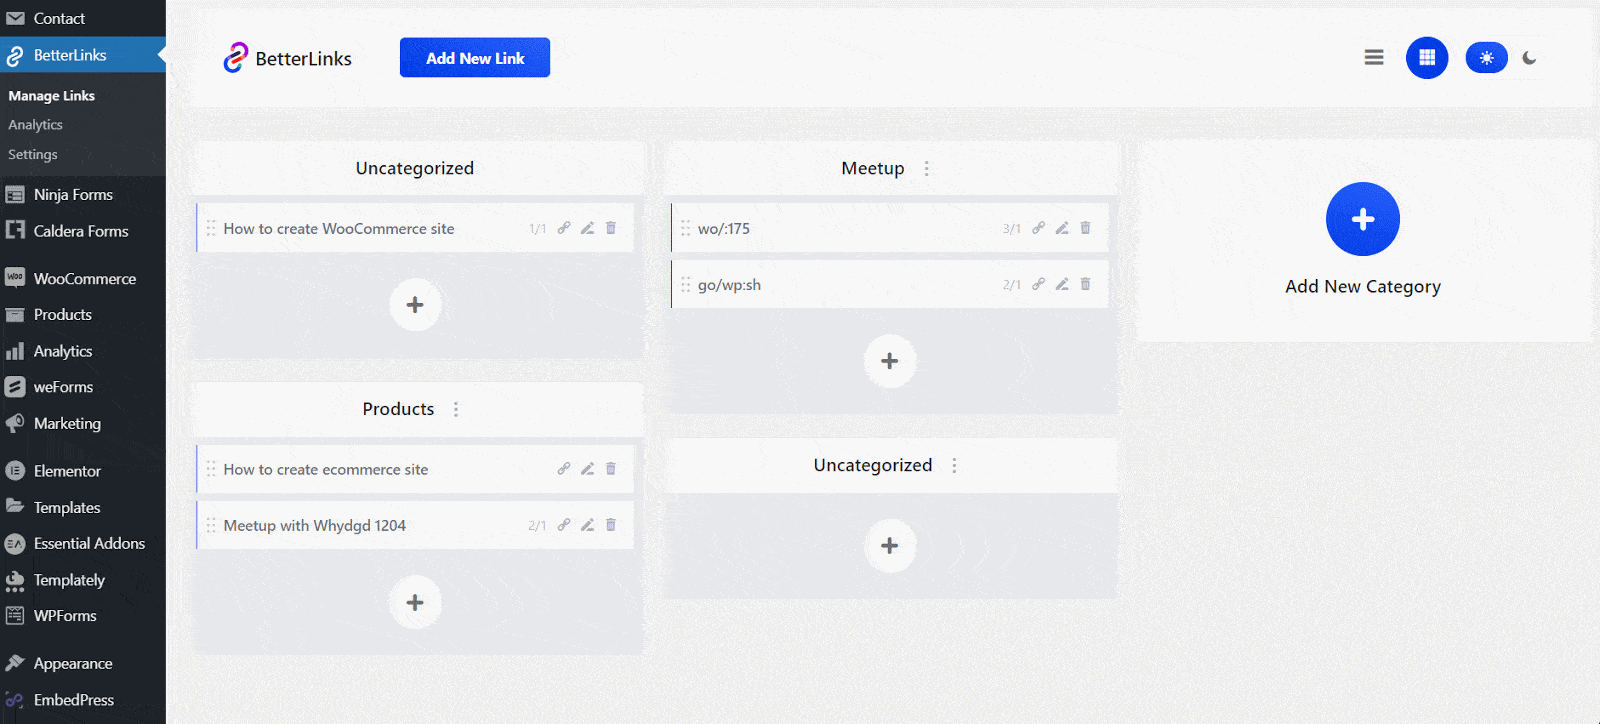Open the WooCommerce admin menu
This screenshot has width=1600, height=724.
point(84,279)
